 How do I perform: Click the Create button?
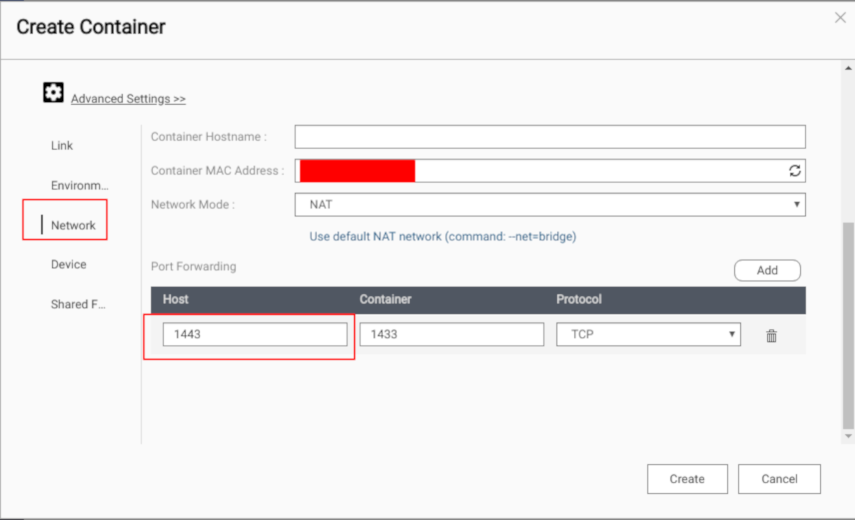click(687, 479)
